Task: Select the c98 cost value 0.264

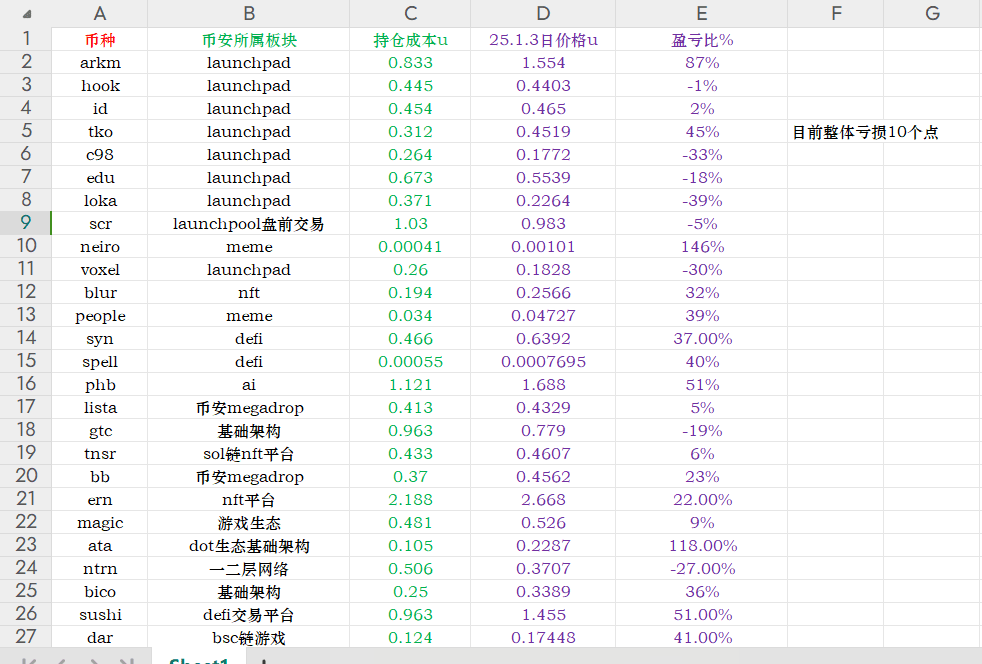Action: pos(410,154)
